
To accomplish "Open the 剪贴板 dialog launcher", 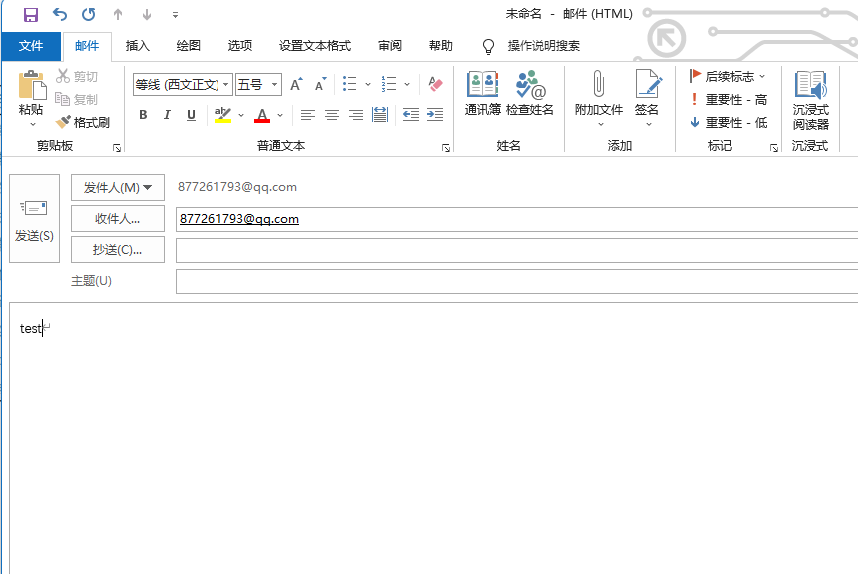I will pyautogui.click(x=117, y=148).
